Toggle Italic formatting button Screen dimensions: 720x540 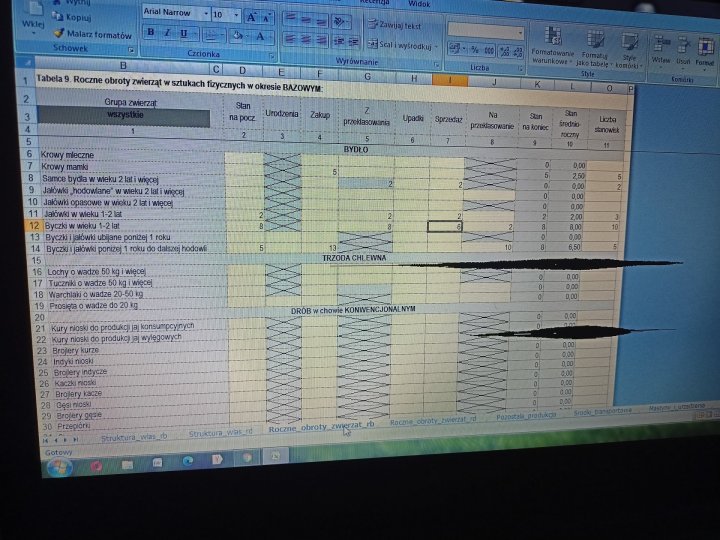[x=167, y=32]
